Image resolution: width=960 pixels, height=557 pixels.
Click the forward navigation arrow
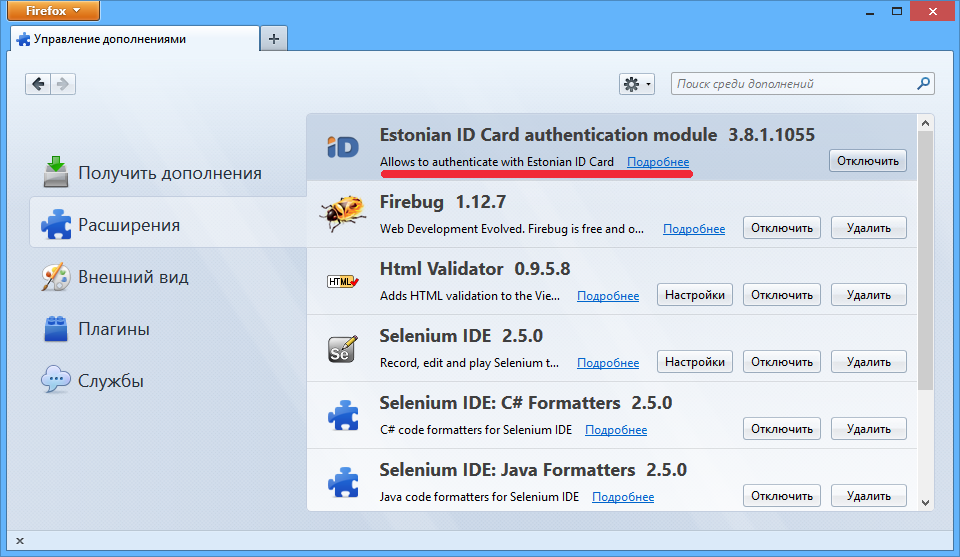tap(62, 84)
